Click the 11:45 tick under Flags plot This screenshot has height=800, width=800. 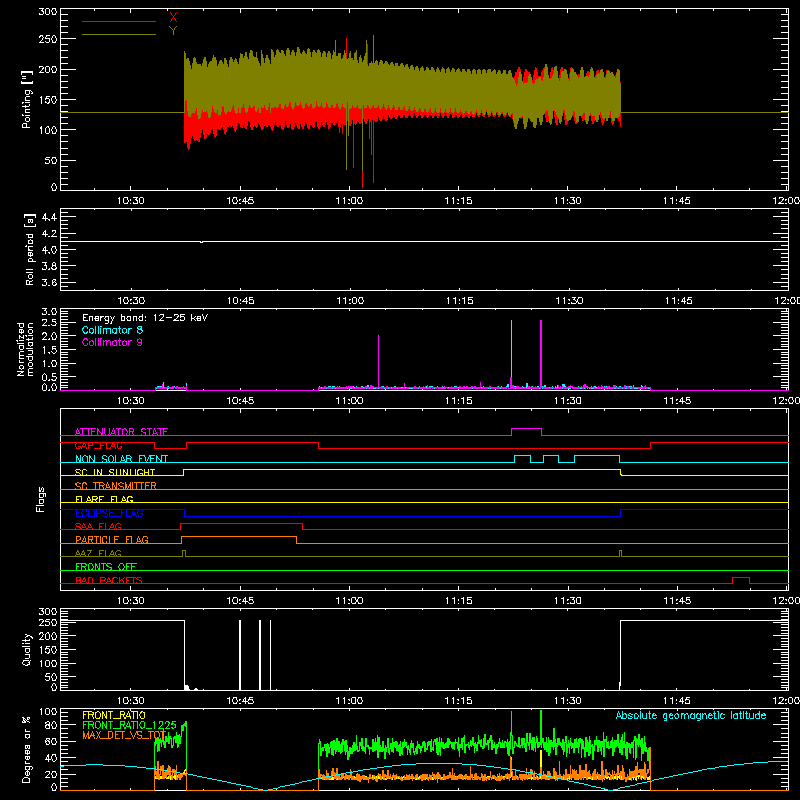677,601
